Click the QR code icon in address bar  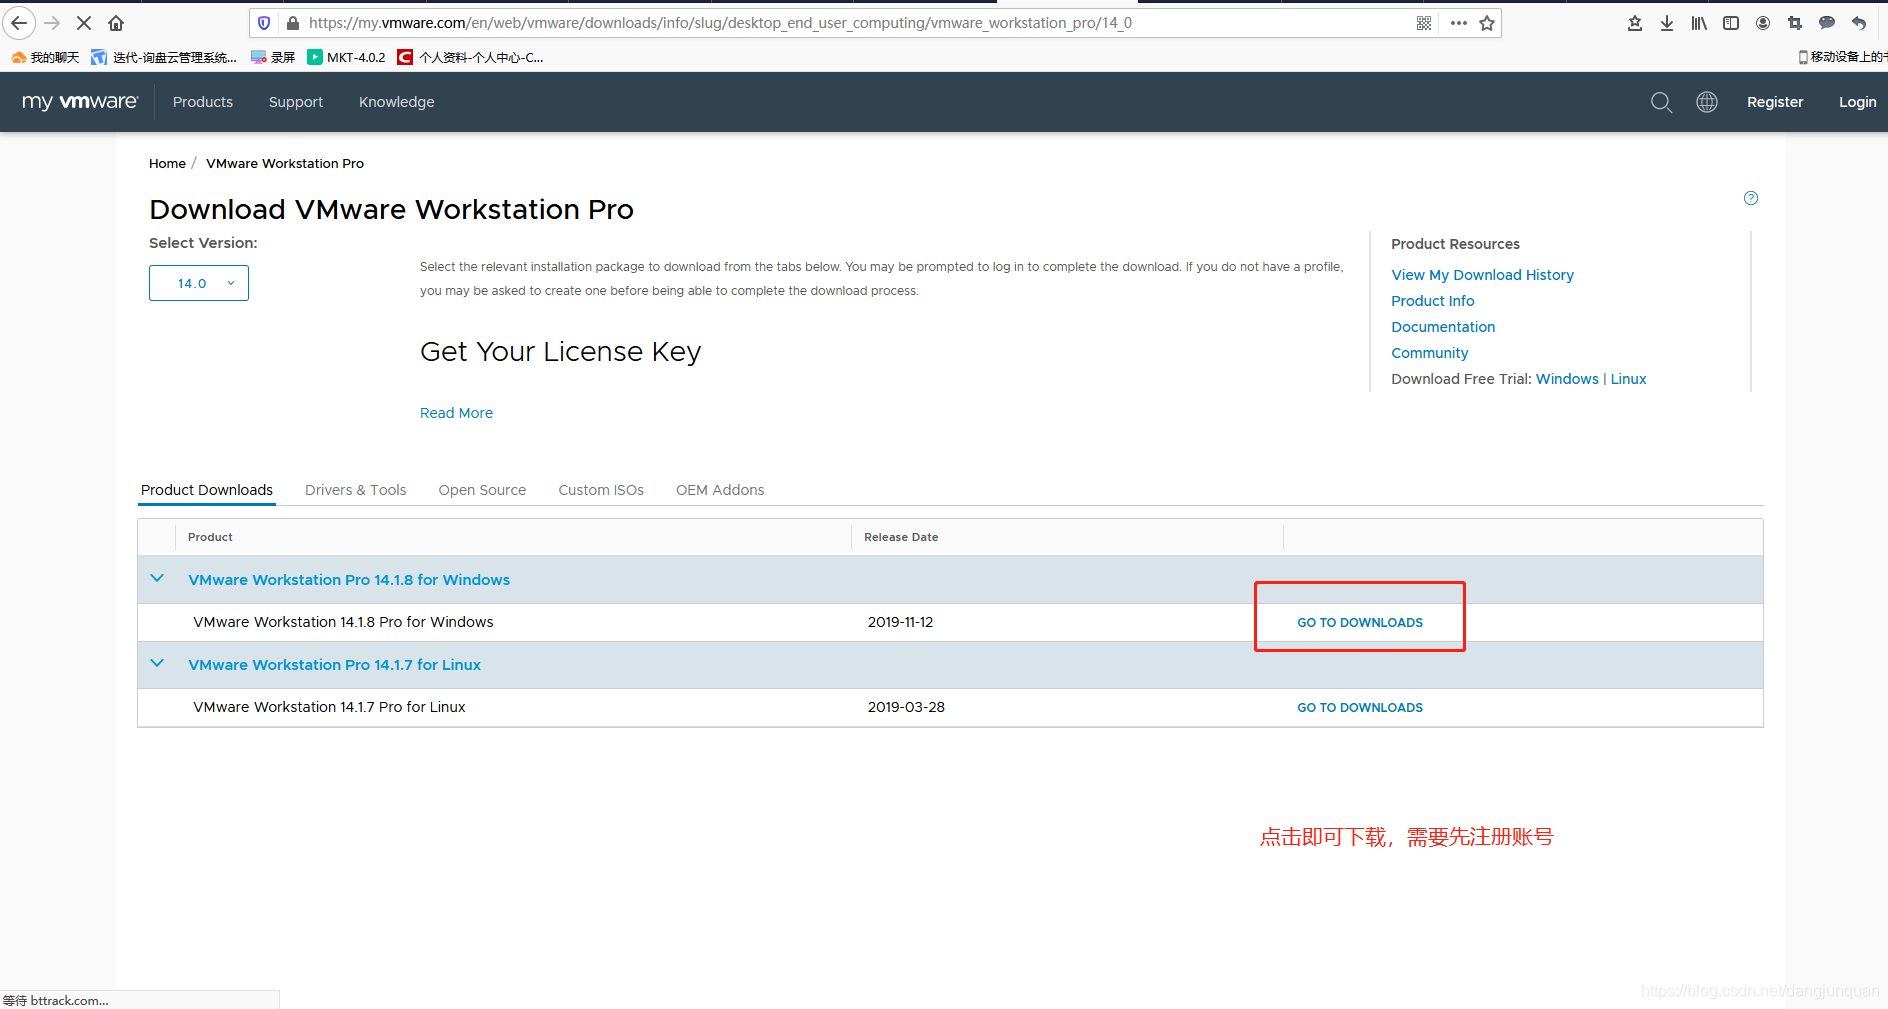coord(1424,22)
